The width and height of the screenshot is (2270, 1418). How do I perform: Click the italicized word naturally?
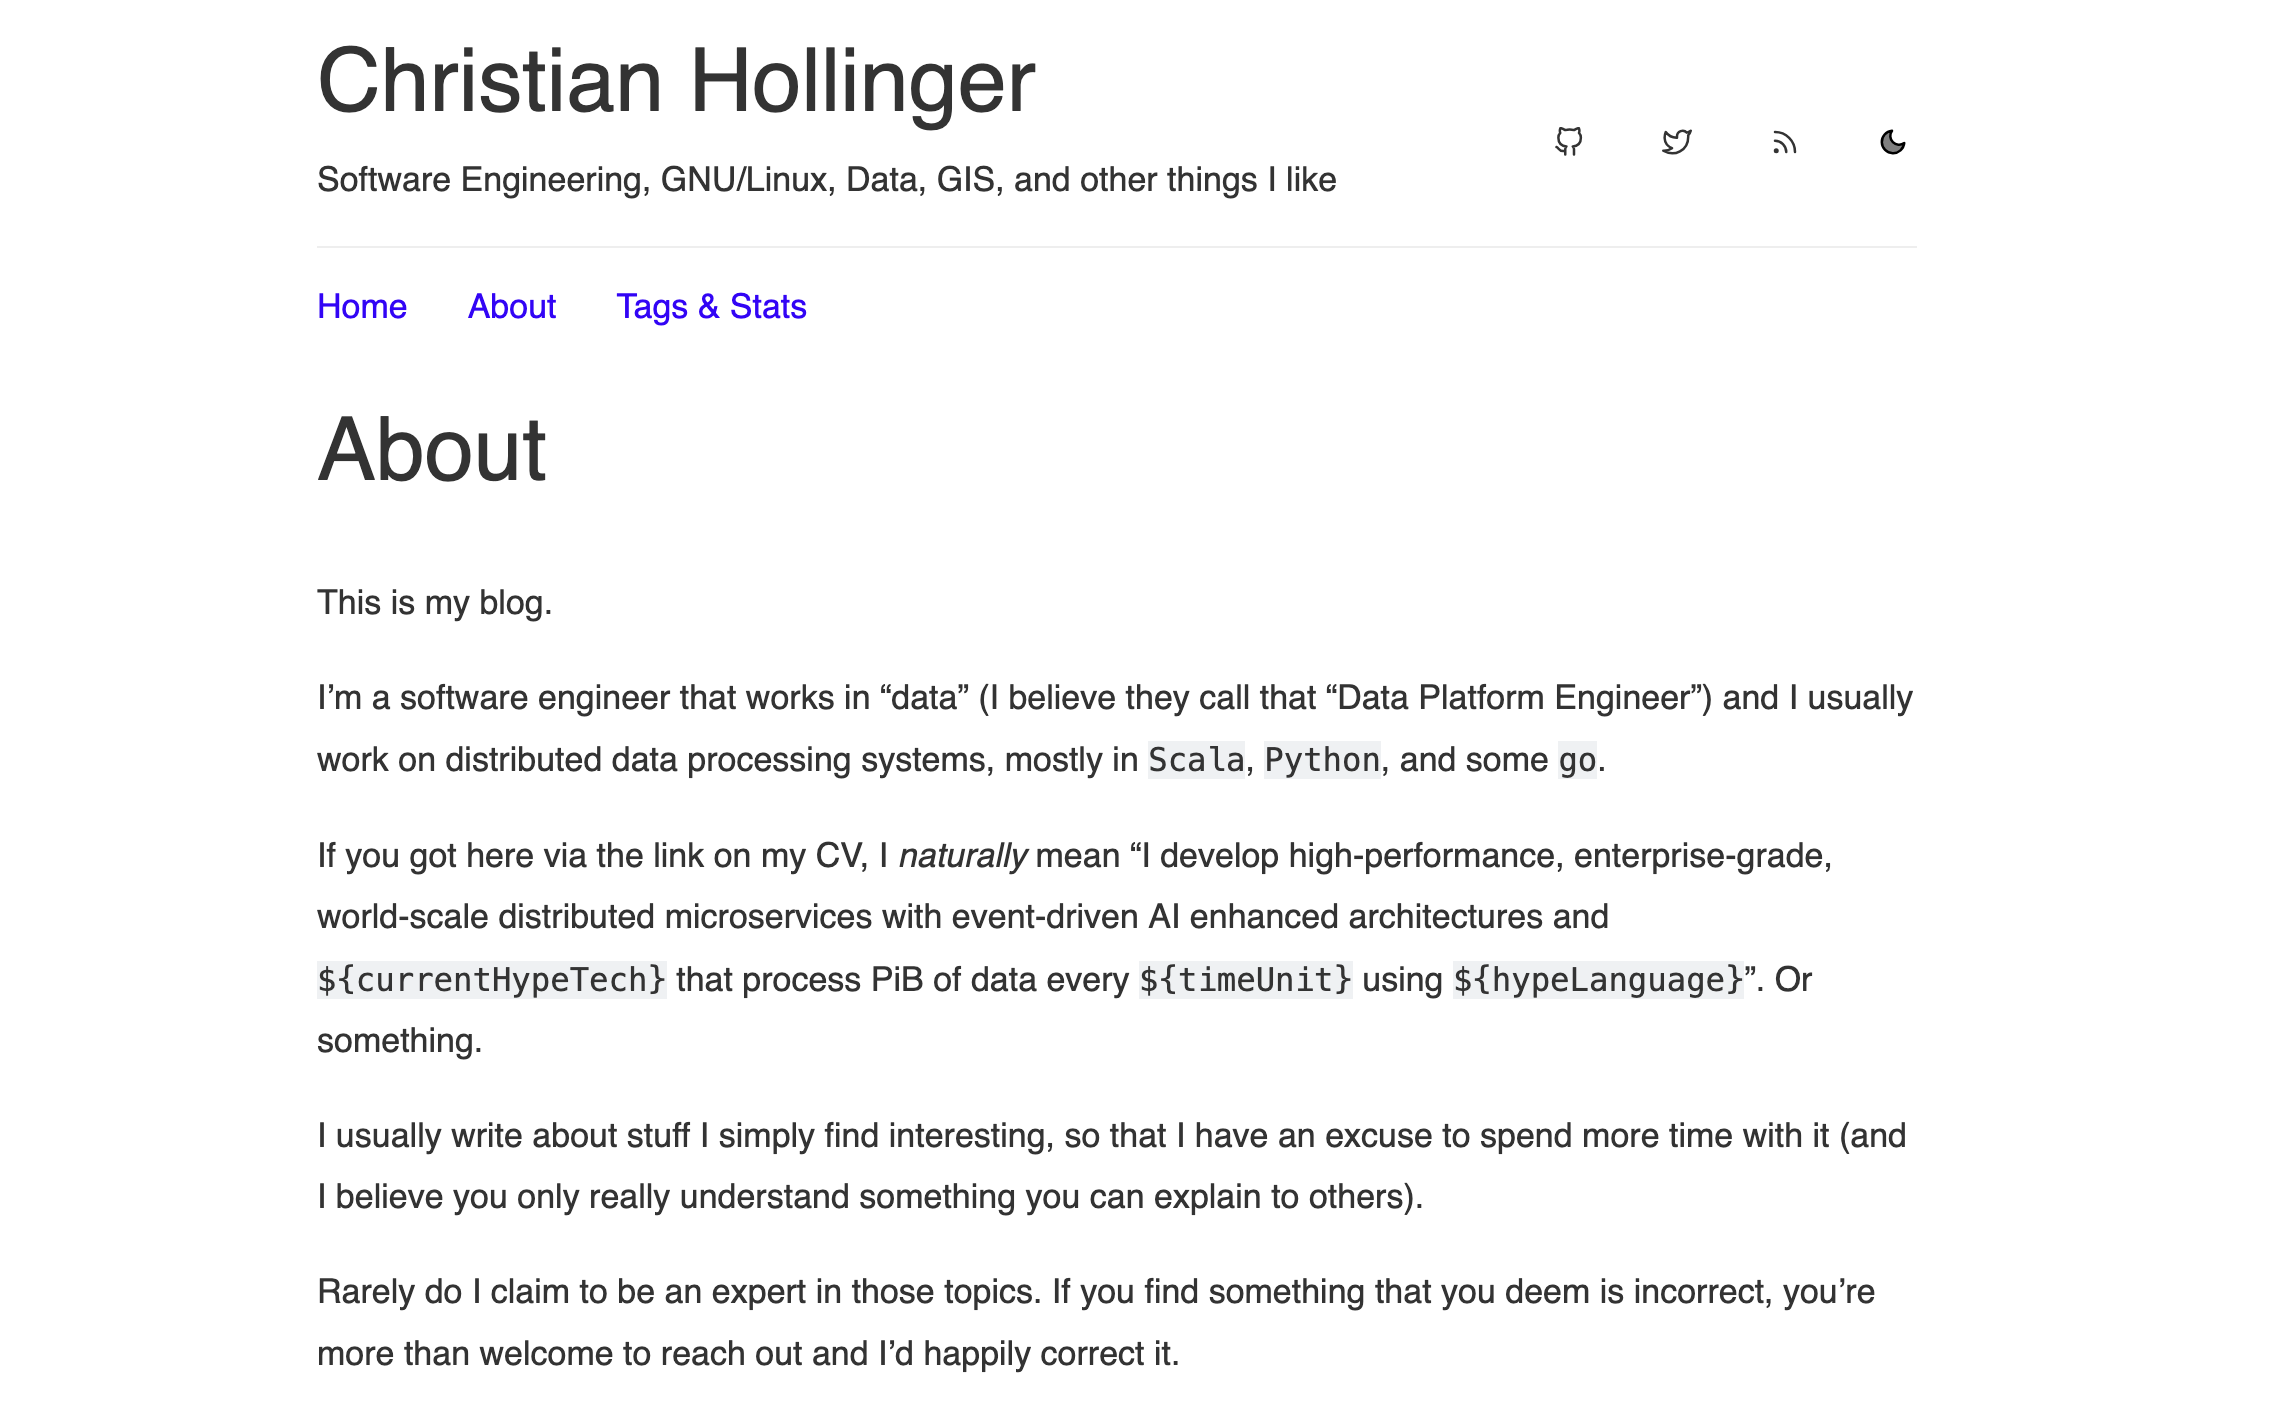(x=962, y=856)
